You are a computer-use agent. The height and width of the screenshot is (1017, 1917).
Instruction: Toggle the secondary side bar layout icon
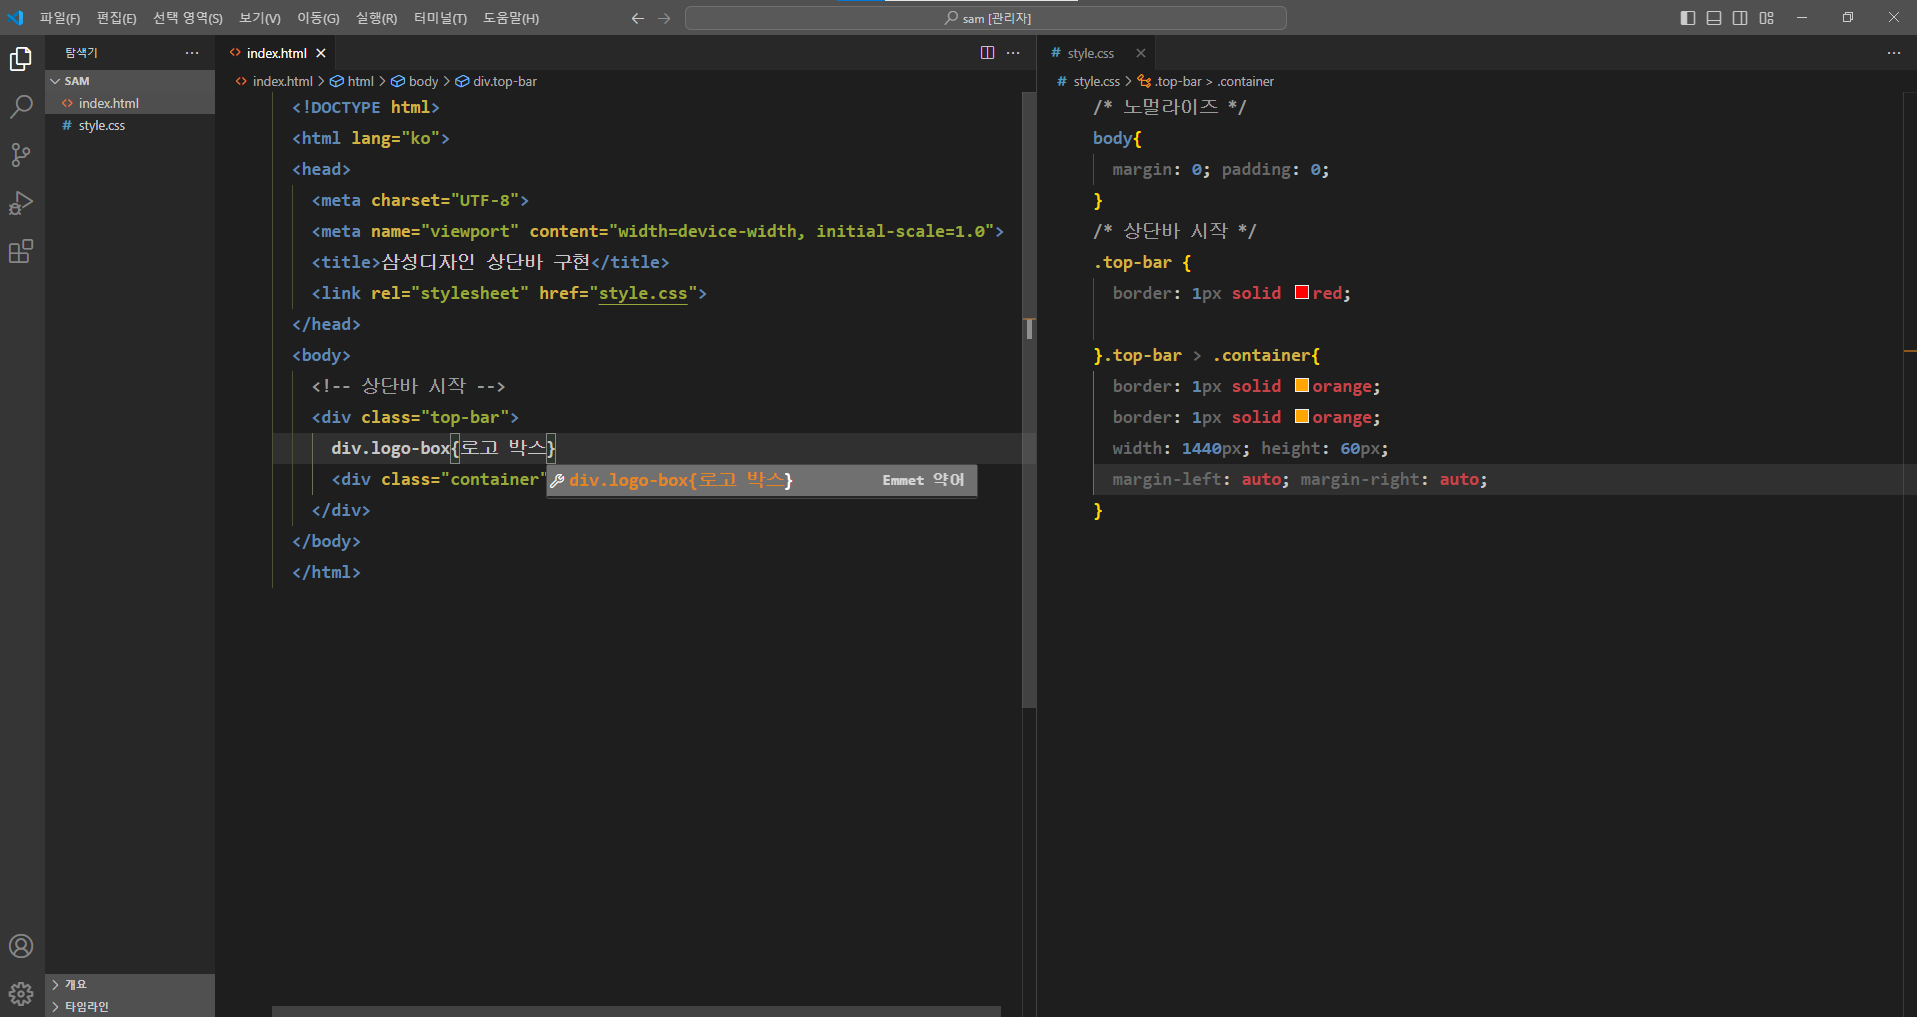(1740, 18)
